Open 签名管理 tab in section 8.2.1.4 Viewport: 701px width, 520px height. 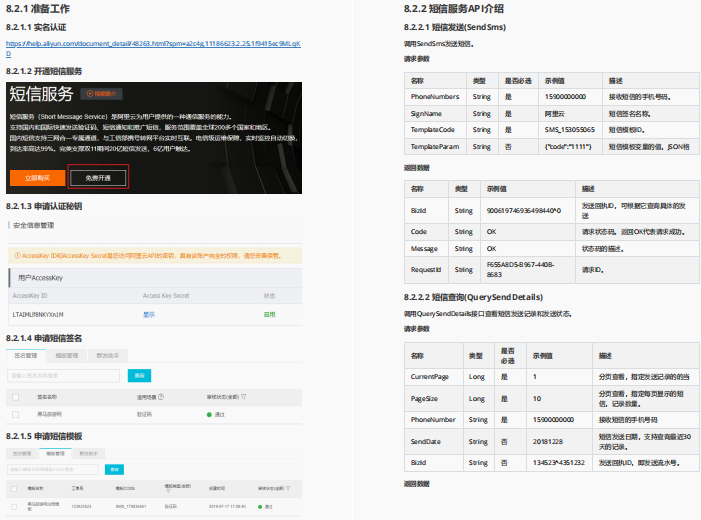pyautogui.click(x=26, y=355)
